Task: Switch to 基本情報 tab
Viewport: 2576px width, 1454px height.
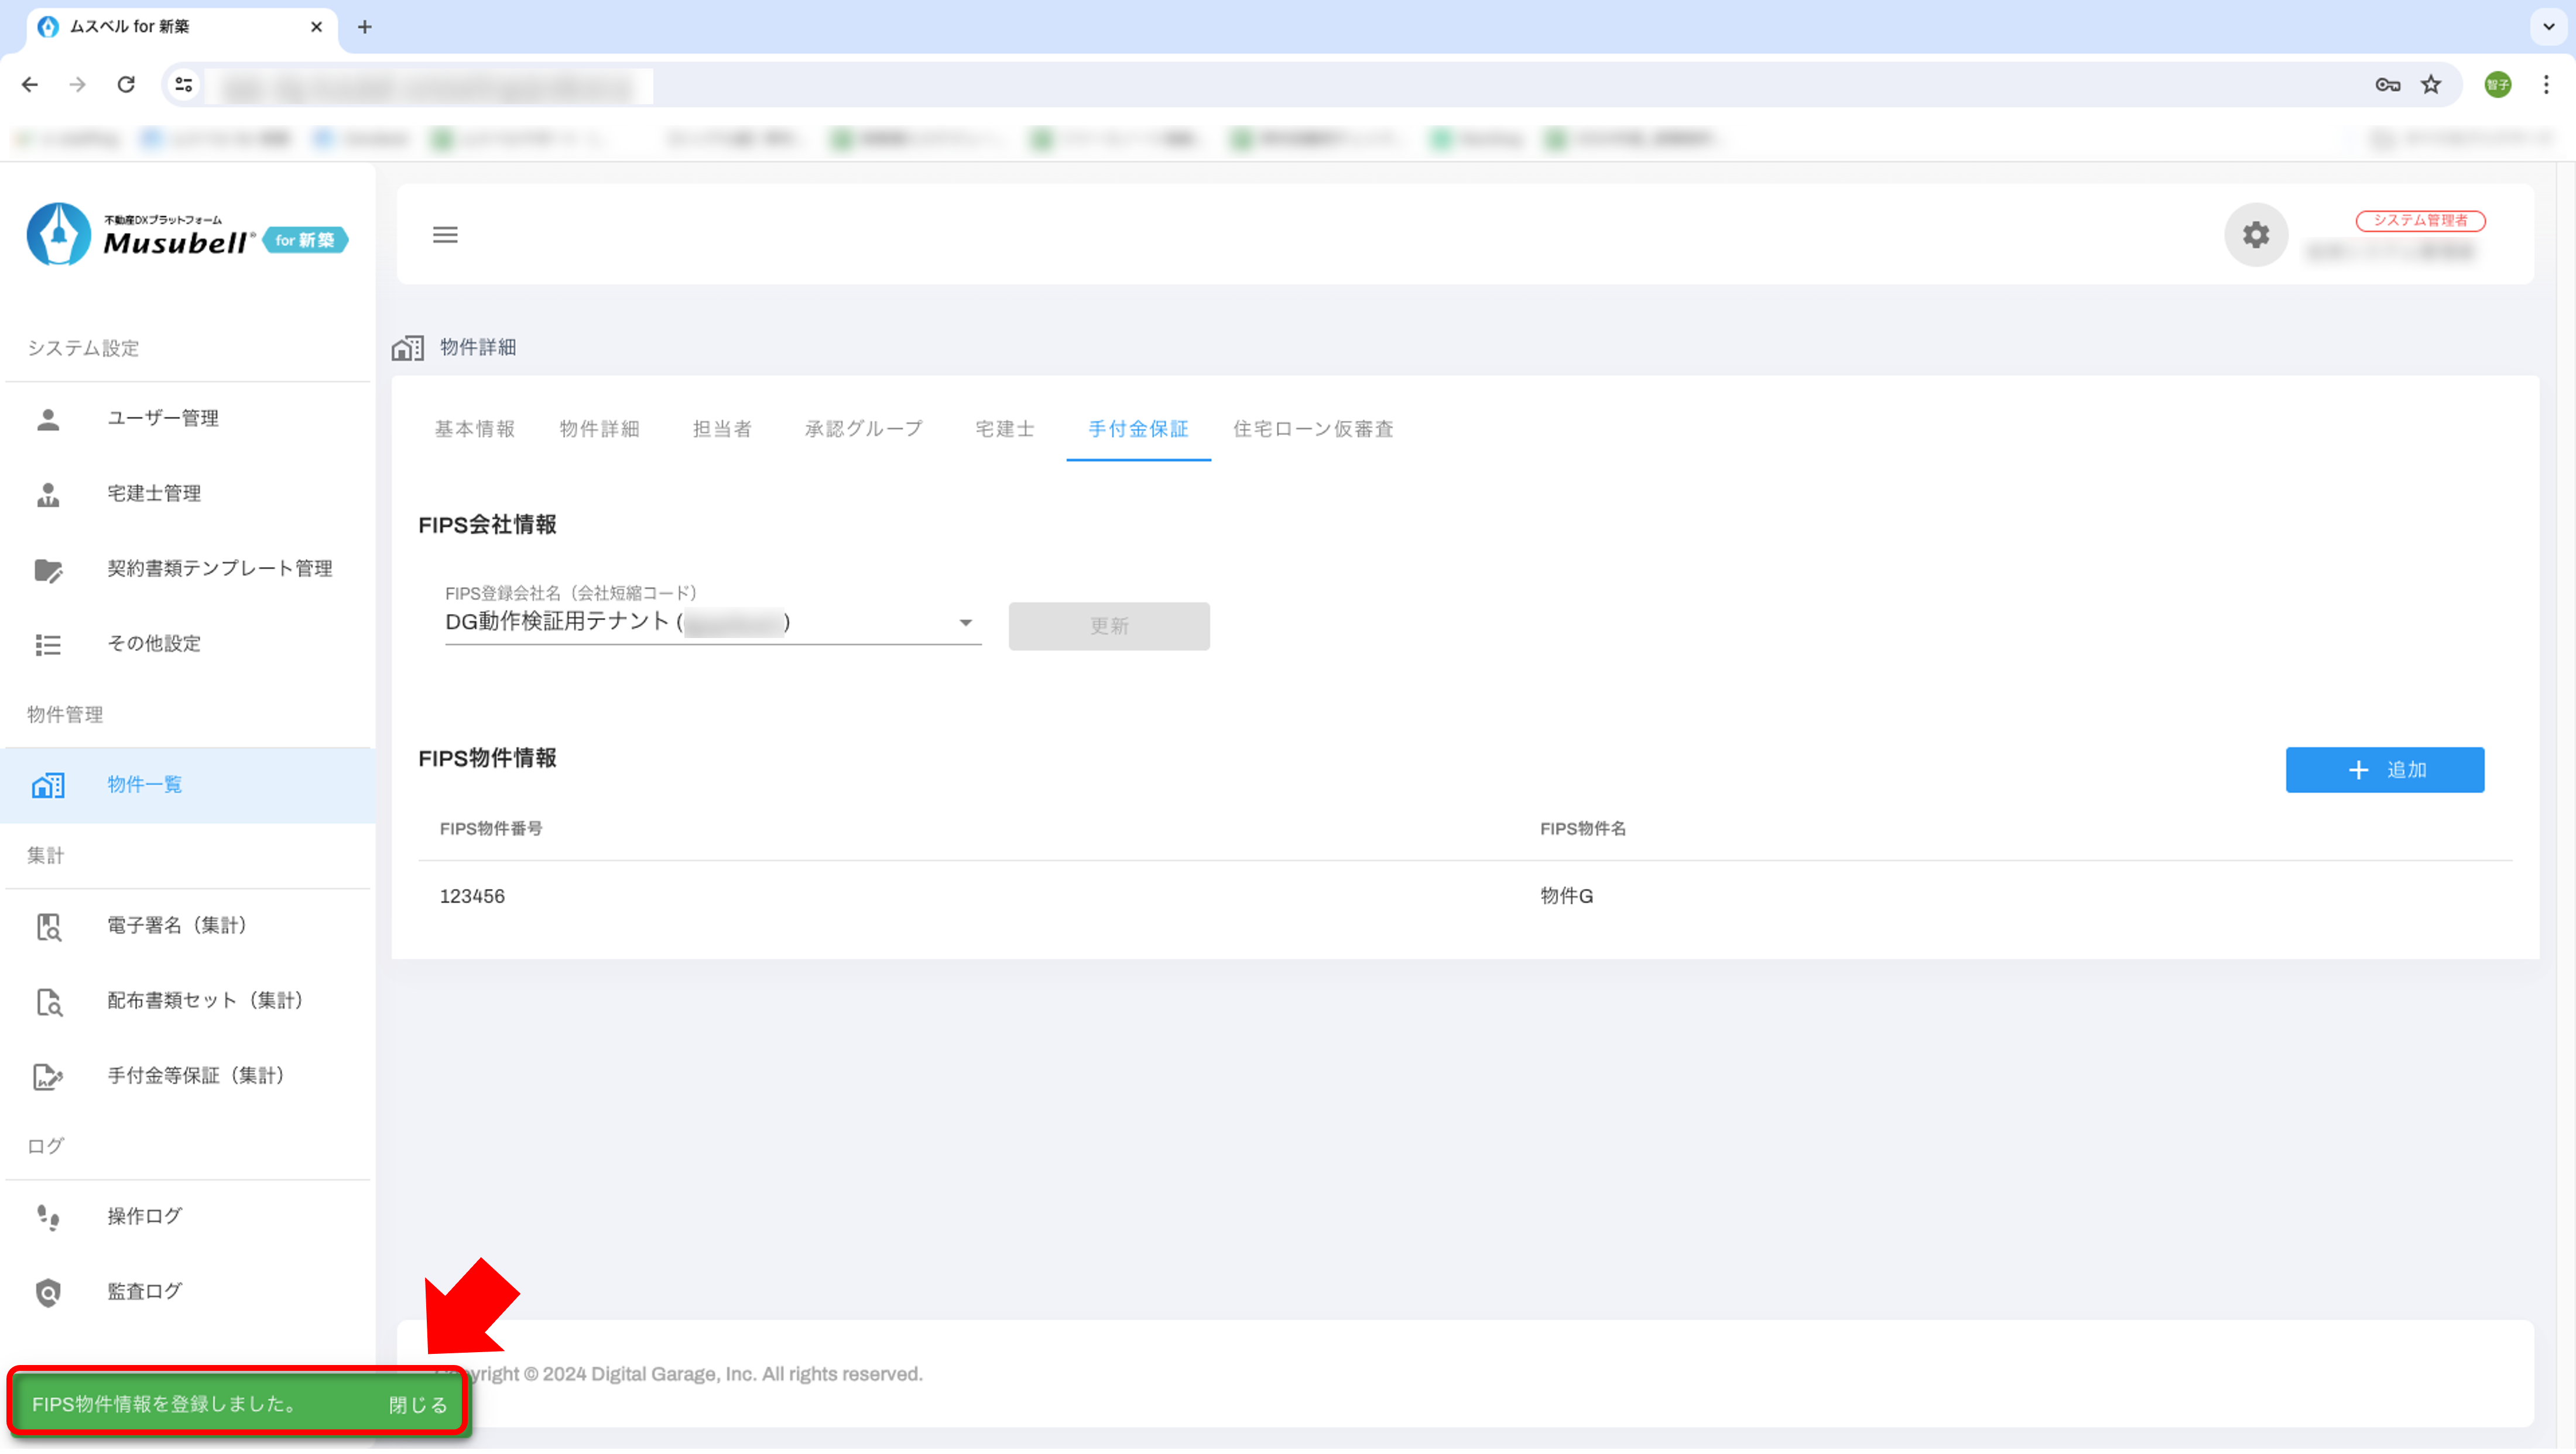Action: tap(474, 429)
